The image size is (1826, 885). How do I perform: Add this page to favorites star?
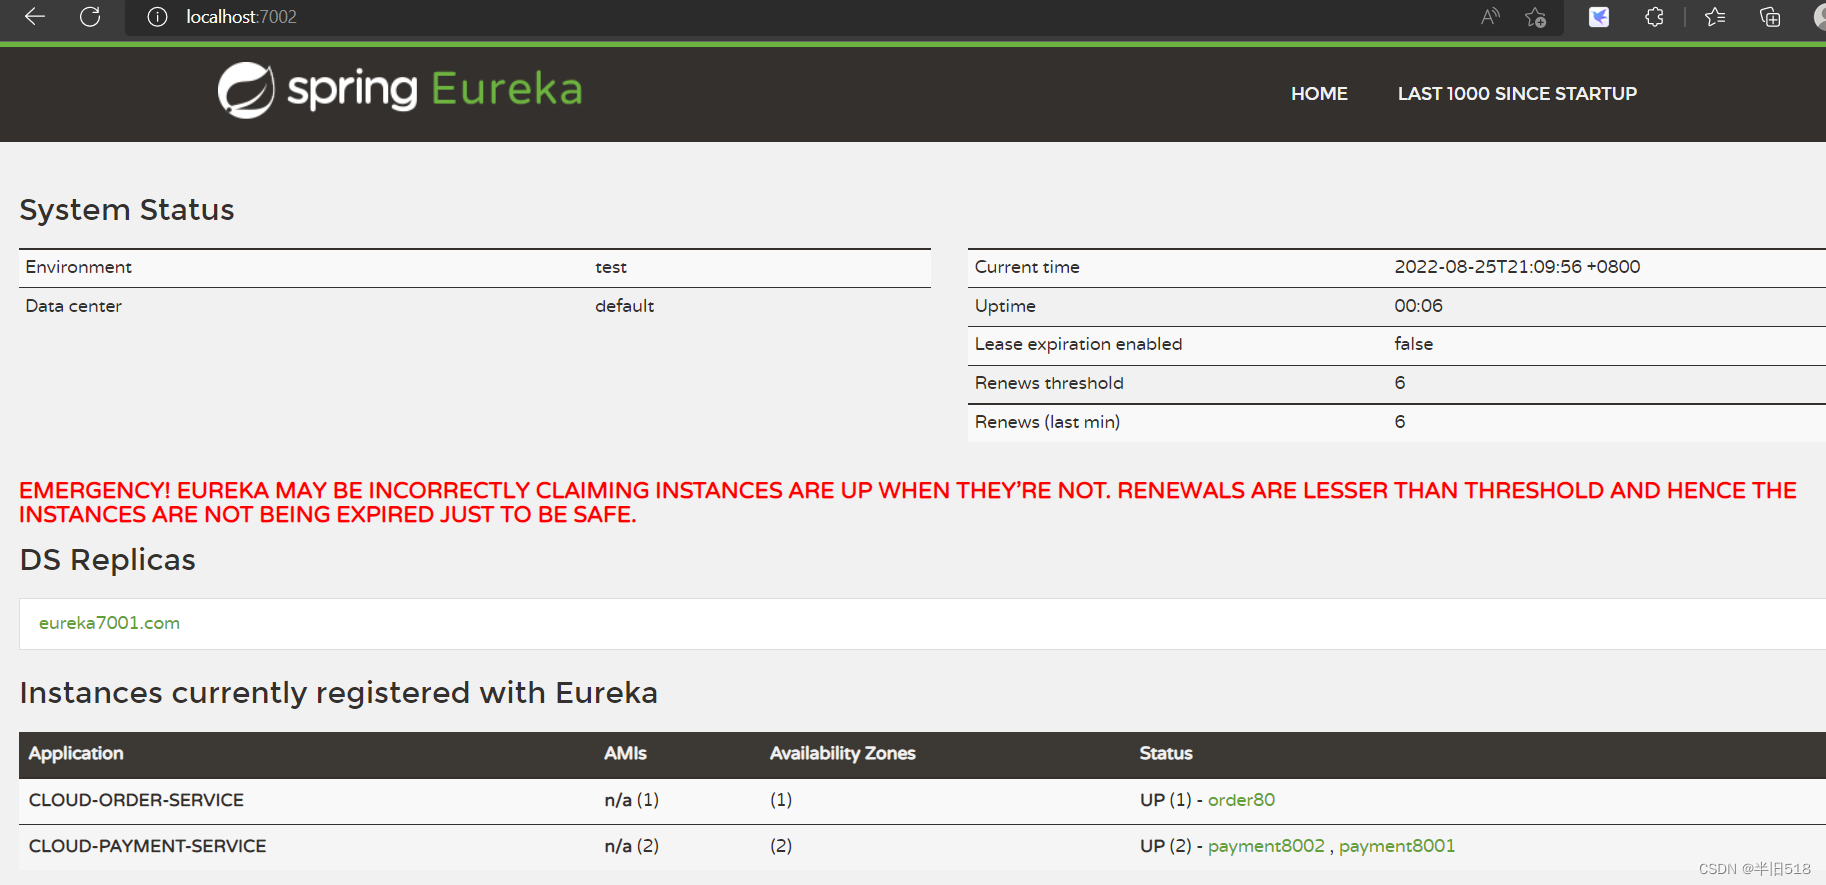(1536, 17)
